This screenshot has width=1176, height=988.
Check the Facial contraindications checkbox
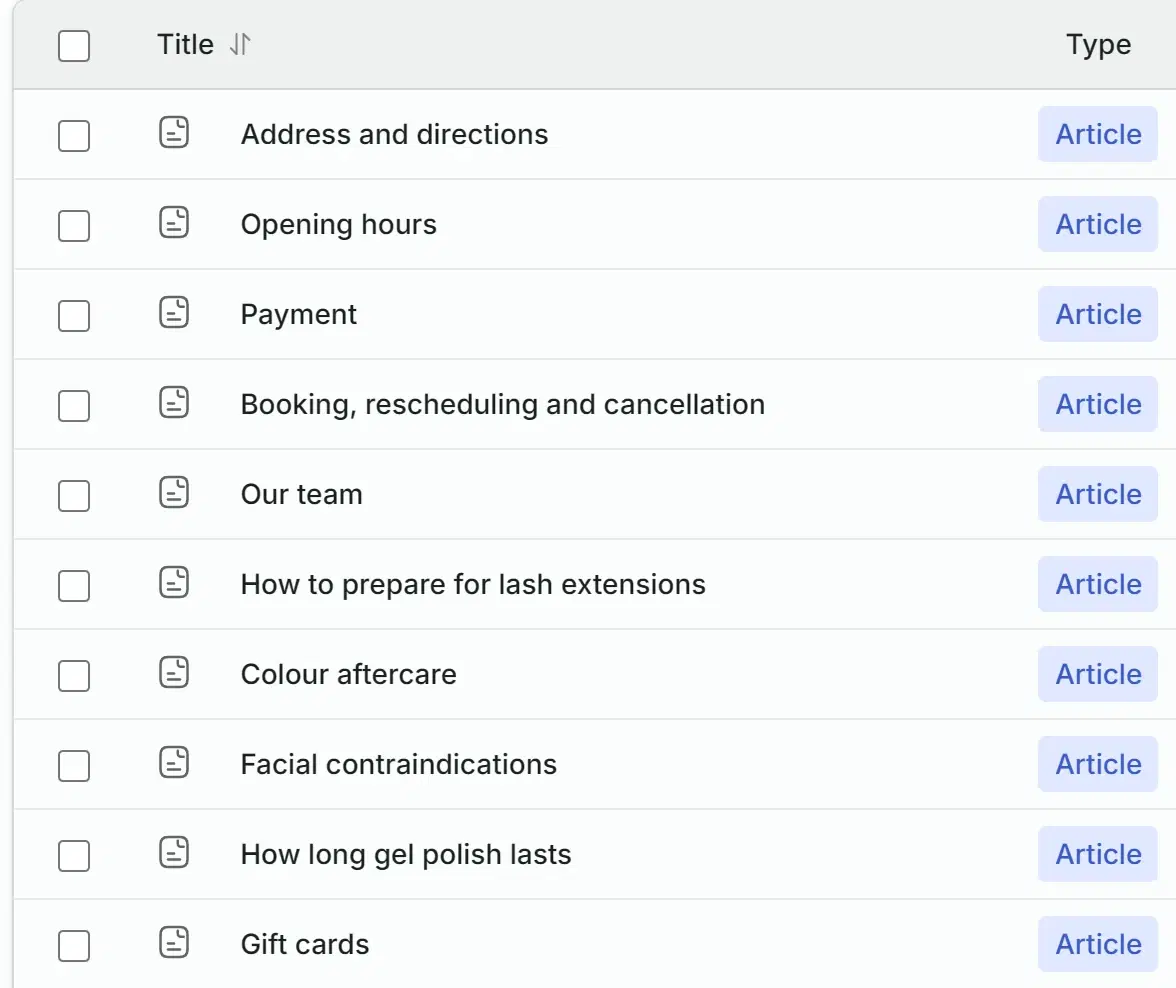[x=74, y=766]
